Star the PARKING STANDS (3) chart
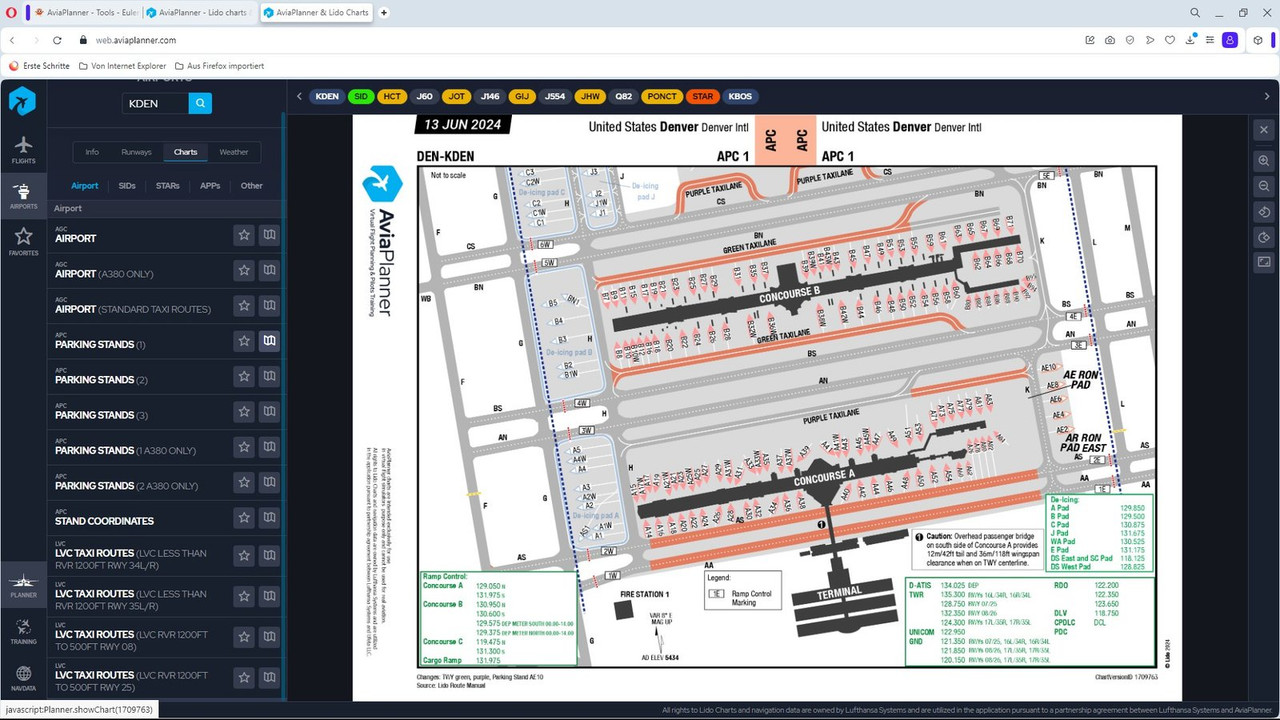Image resolution: width=1280 pixels, height=720 pixels. pos(243,412)
